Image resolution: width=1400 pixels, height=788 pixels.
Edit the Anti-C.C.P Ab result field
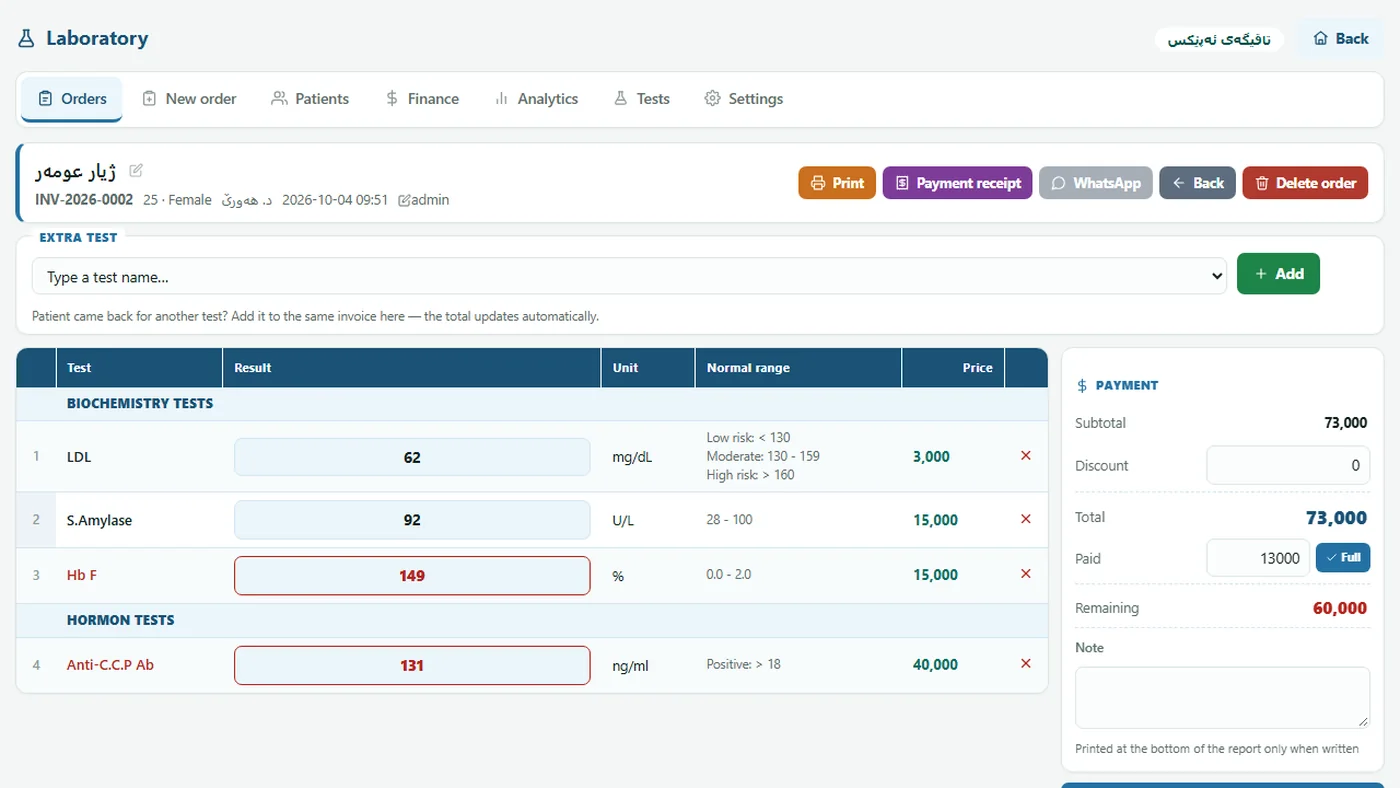pyautogui.click(x=412, y=665)
